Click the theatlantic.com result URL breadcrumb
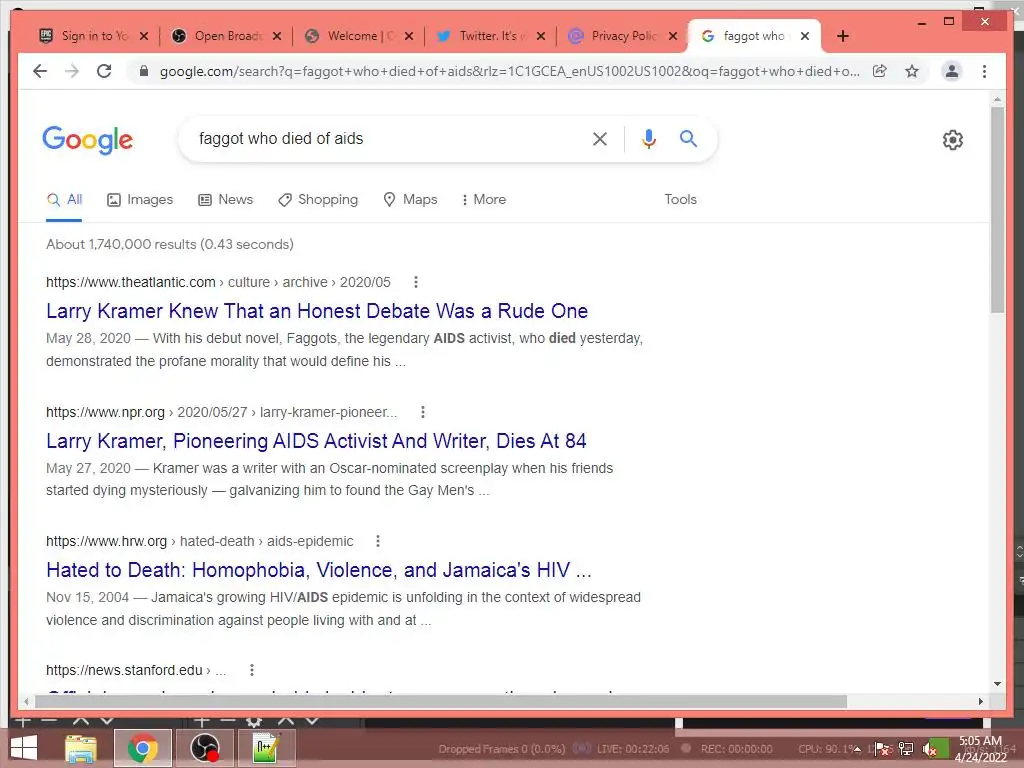The height and width of the screenshot is (768, 1024). click(x=218, y=282)
